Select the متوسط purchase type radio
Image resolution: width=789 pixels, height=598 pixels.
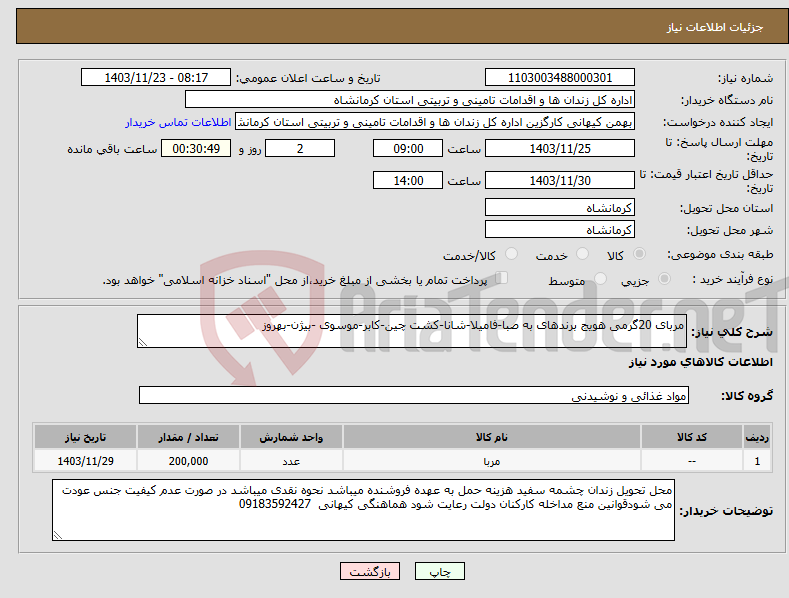[x=600, y=278]
